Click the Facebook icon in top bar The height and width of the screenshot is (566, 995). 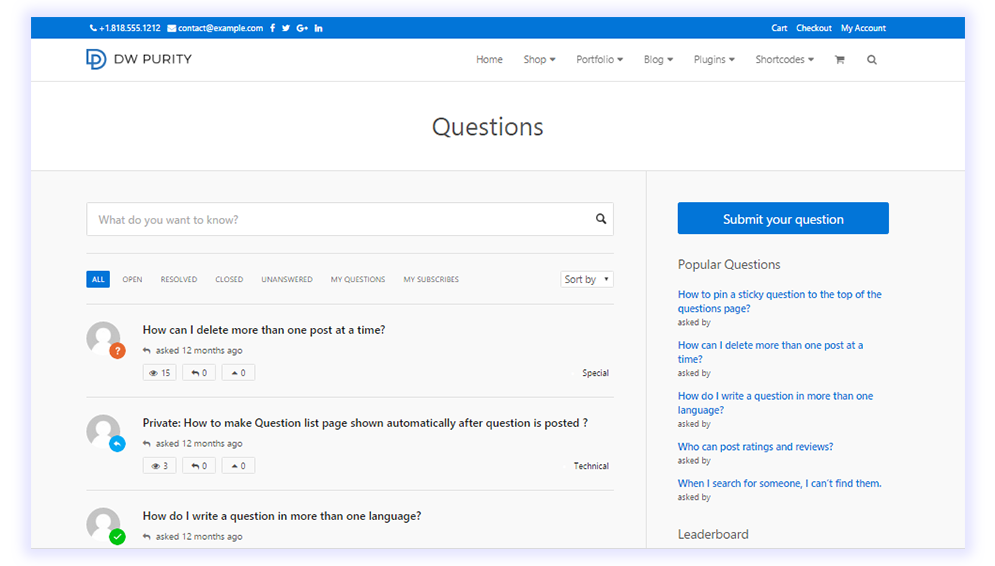click(x=272, y=28)
